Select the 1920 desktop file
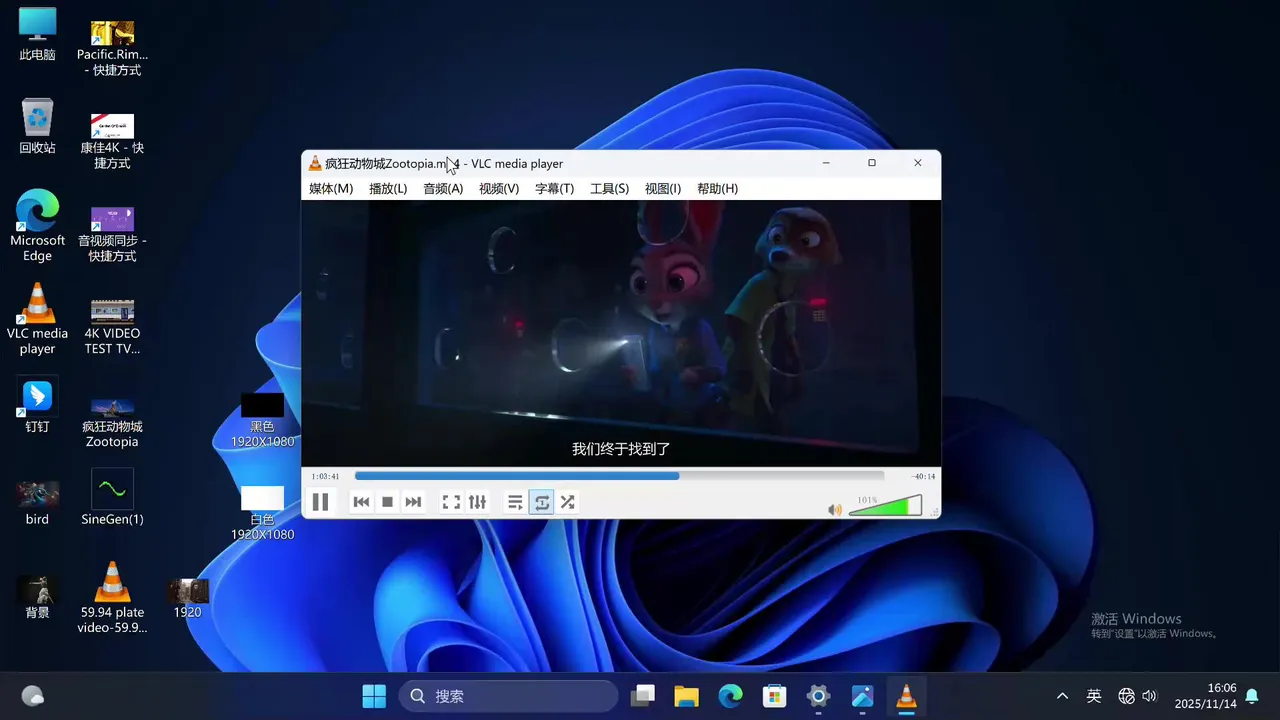 point(188,598)
